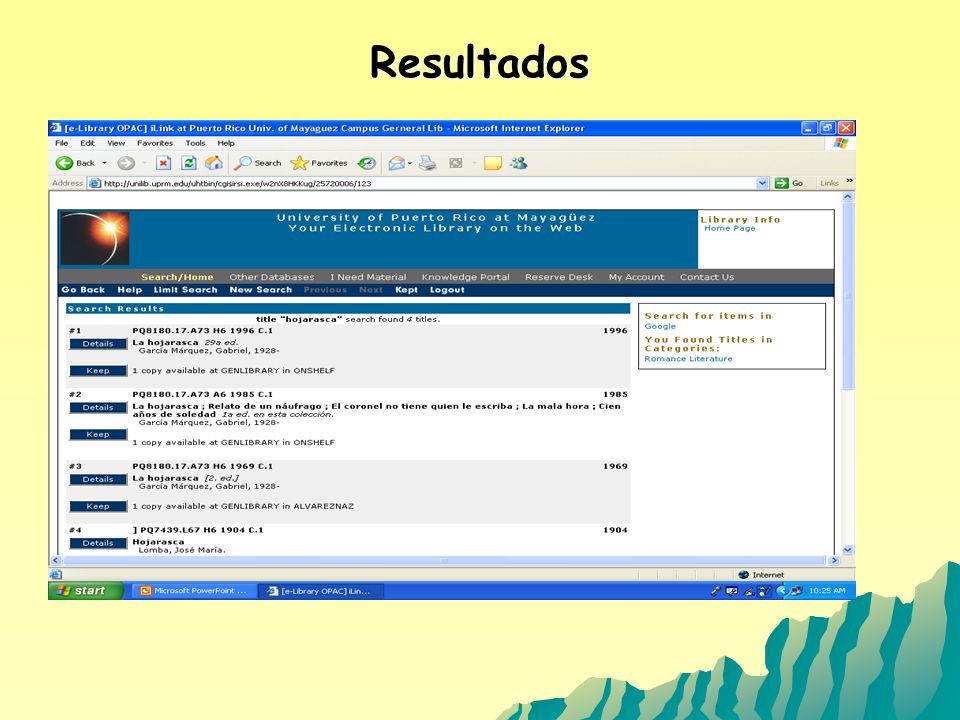Open the Tools menu

coord(195,143)
